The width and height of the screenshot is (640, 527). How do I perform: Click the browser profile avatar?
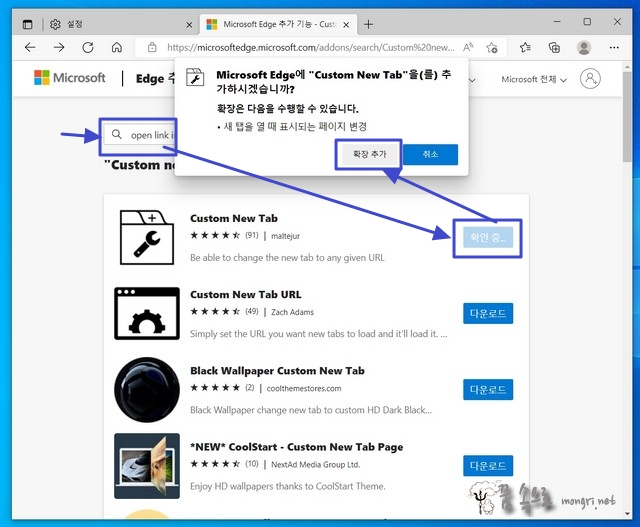point(584,47)
